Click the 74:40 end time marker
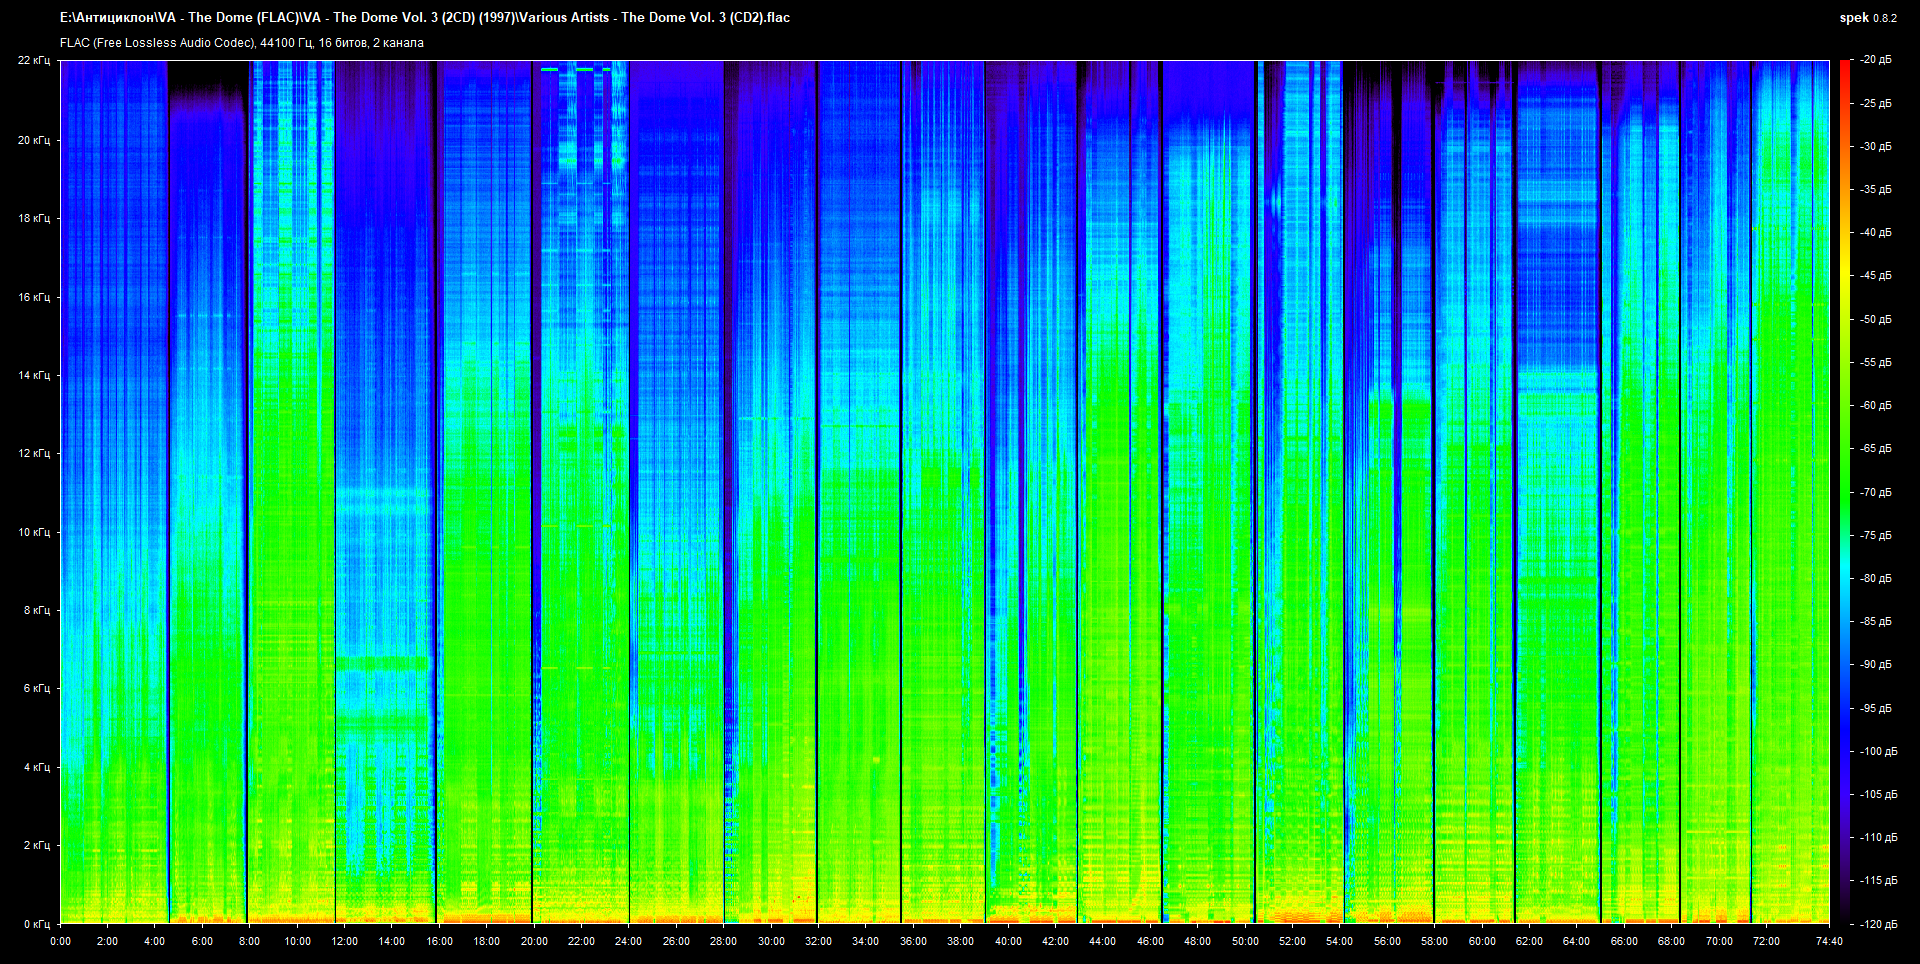Screen dimensions: 1920x964 (1829, 941)
